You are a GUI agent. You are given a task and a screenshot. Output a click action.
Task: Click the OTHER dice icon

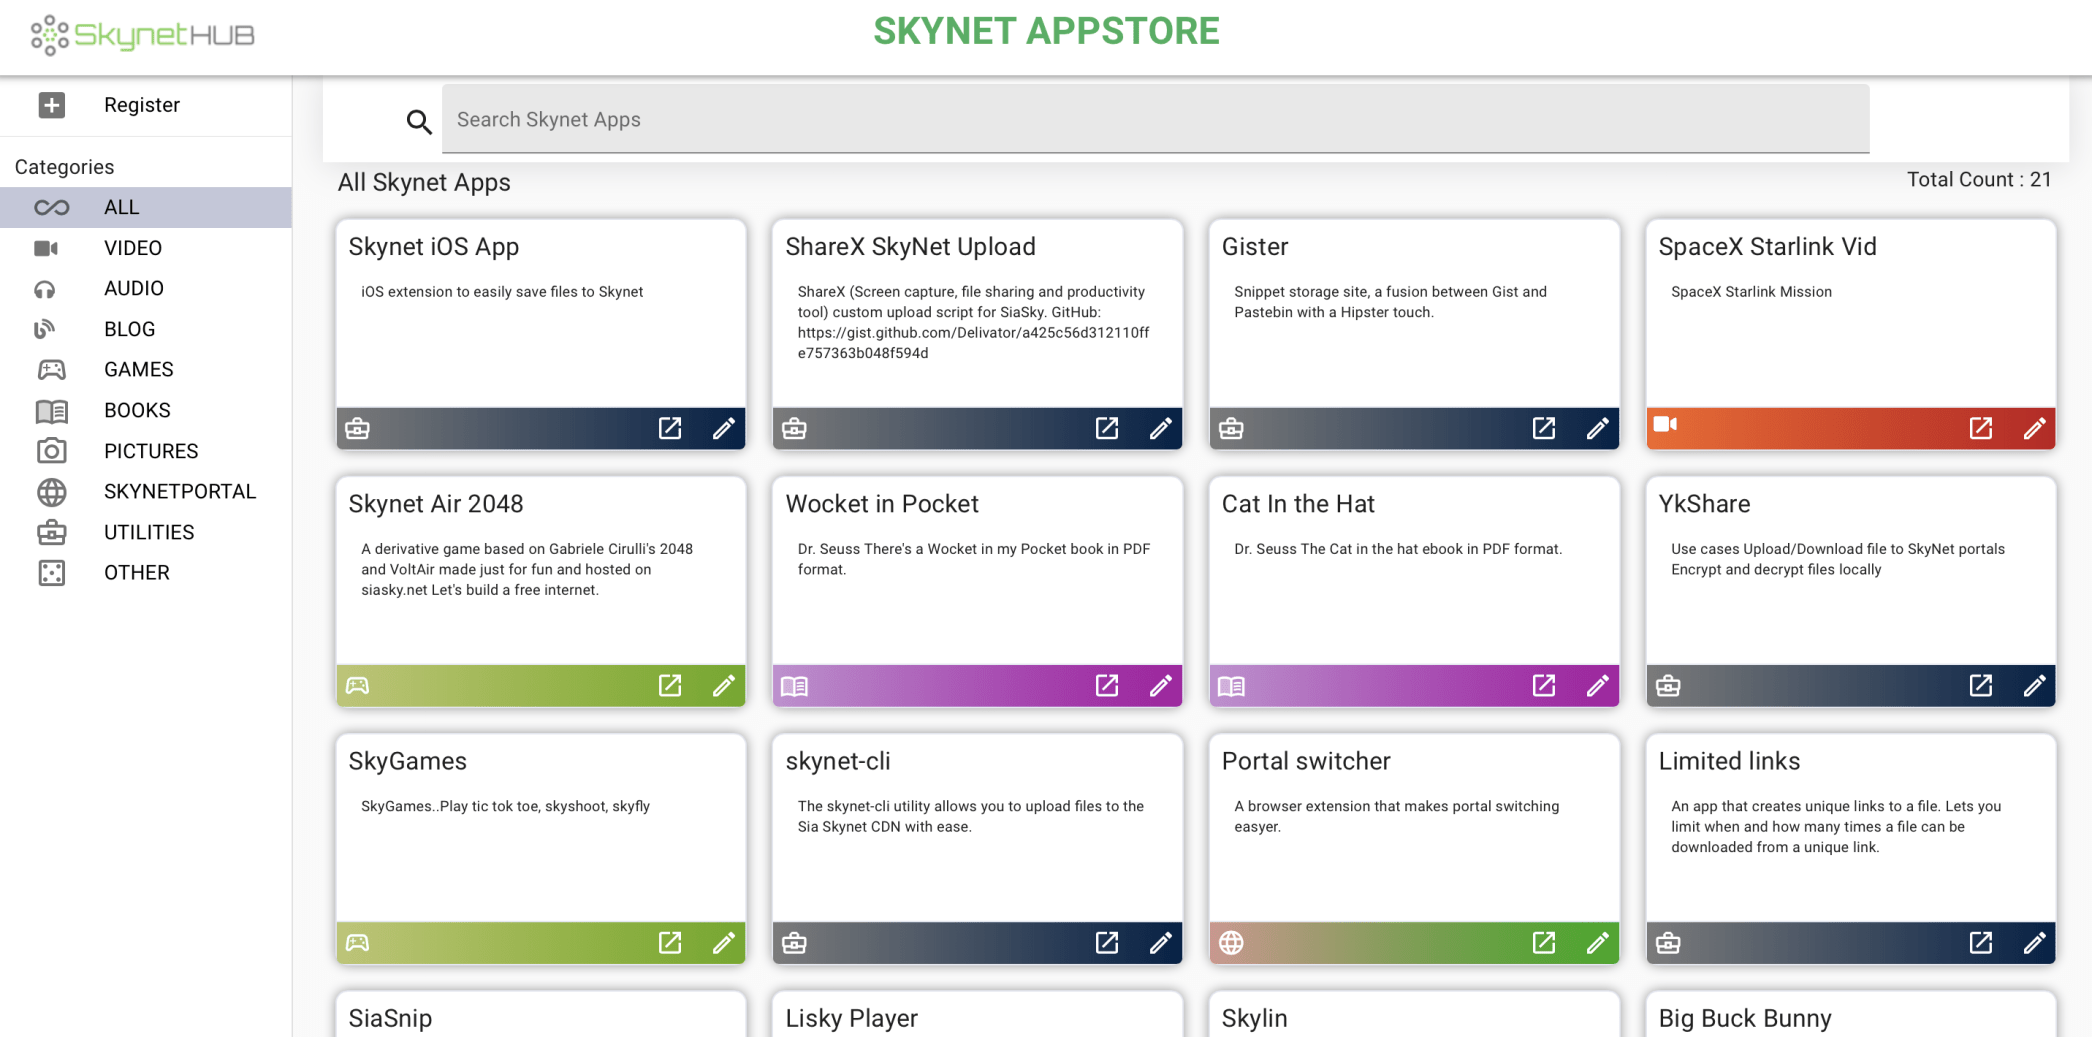[x=51, y=573]
